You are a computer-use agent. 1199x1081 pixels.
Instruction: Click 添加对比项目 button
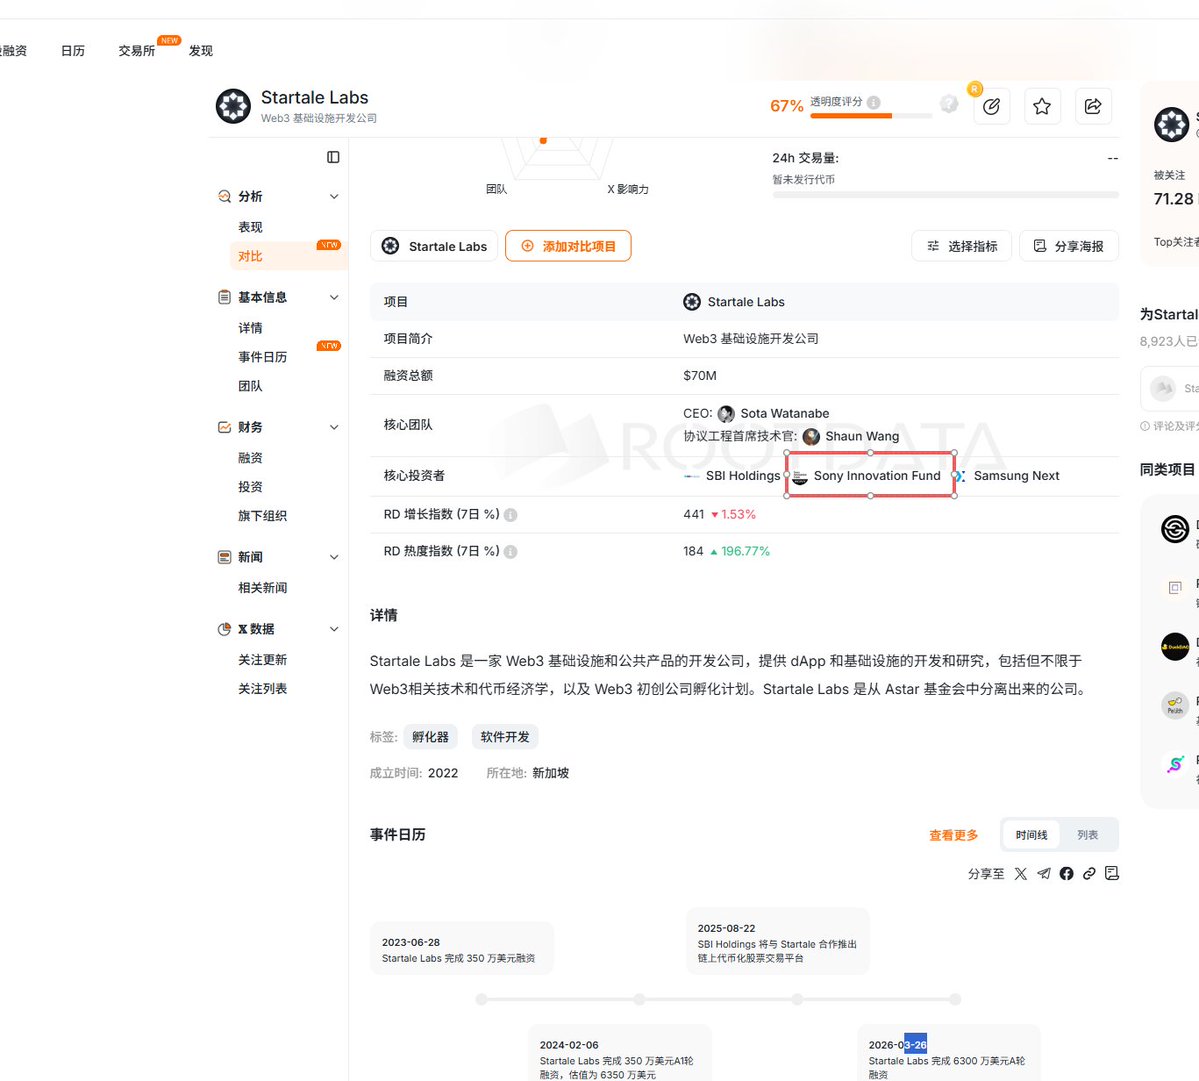(568, 246)
